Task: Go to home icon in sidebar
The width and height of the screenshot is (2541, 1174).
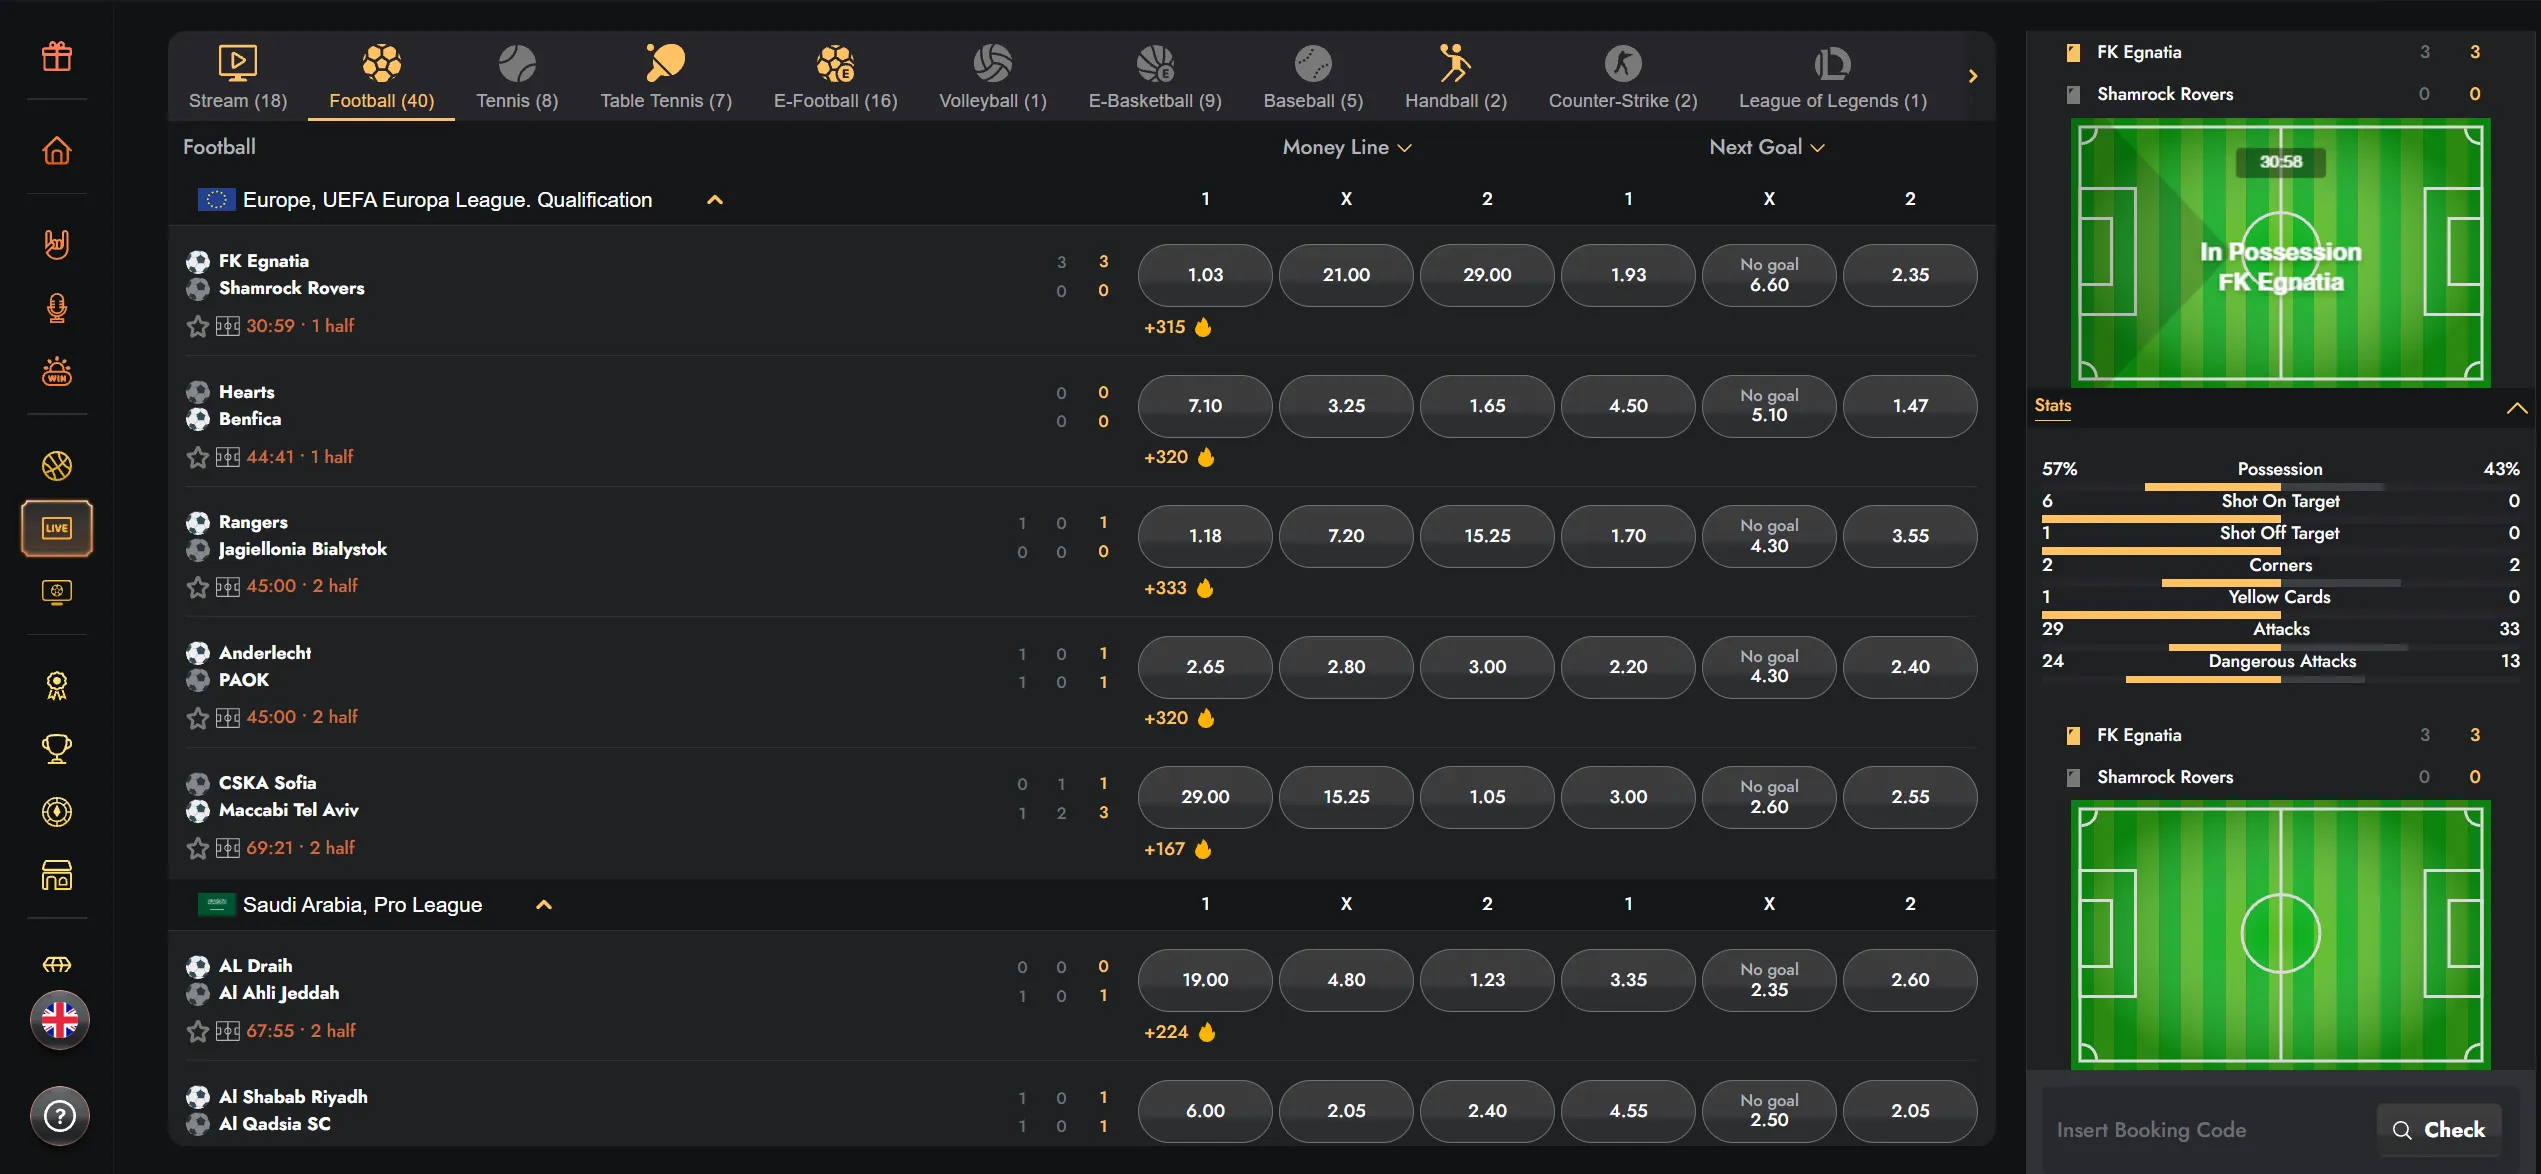Action: click(57, 150)
